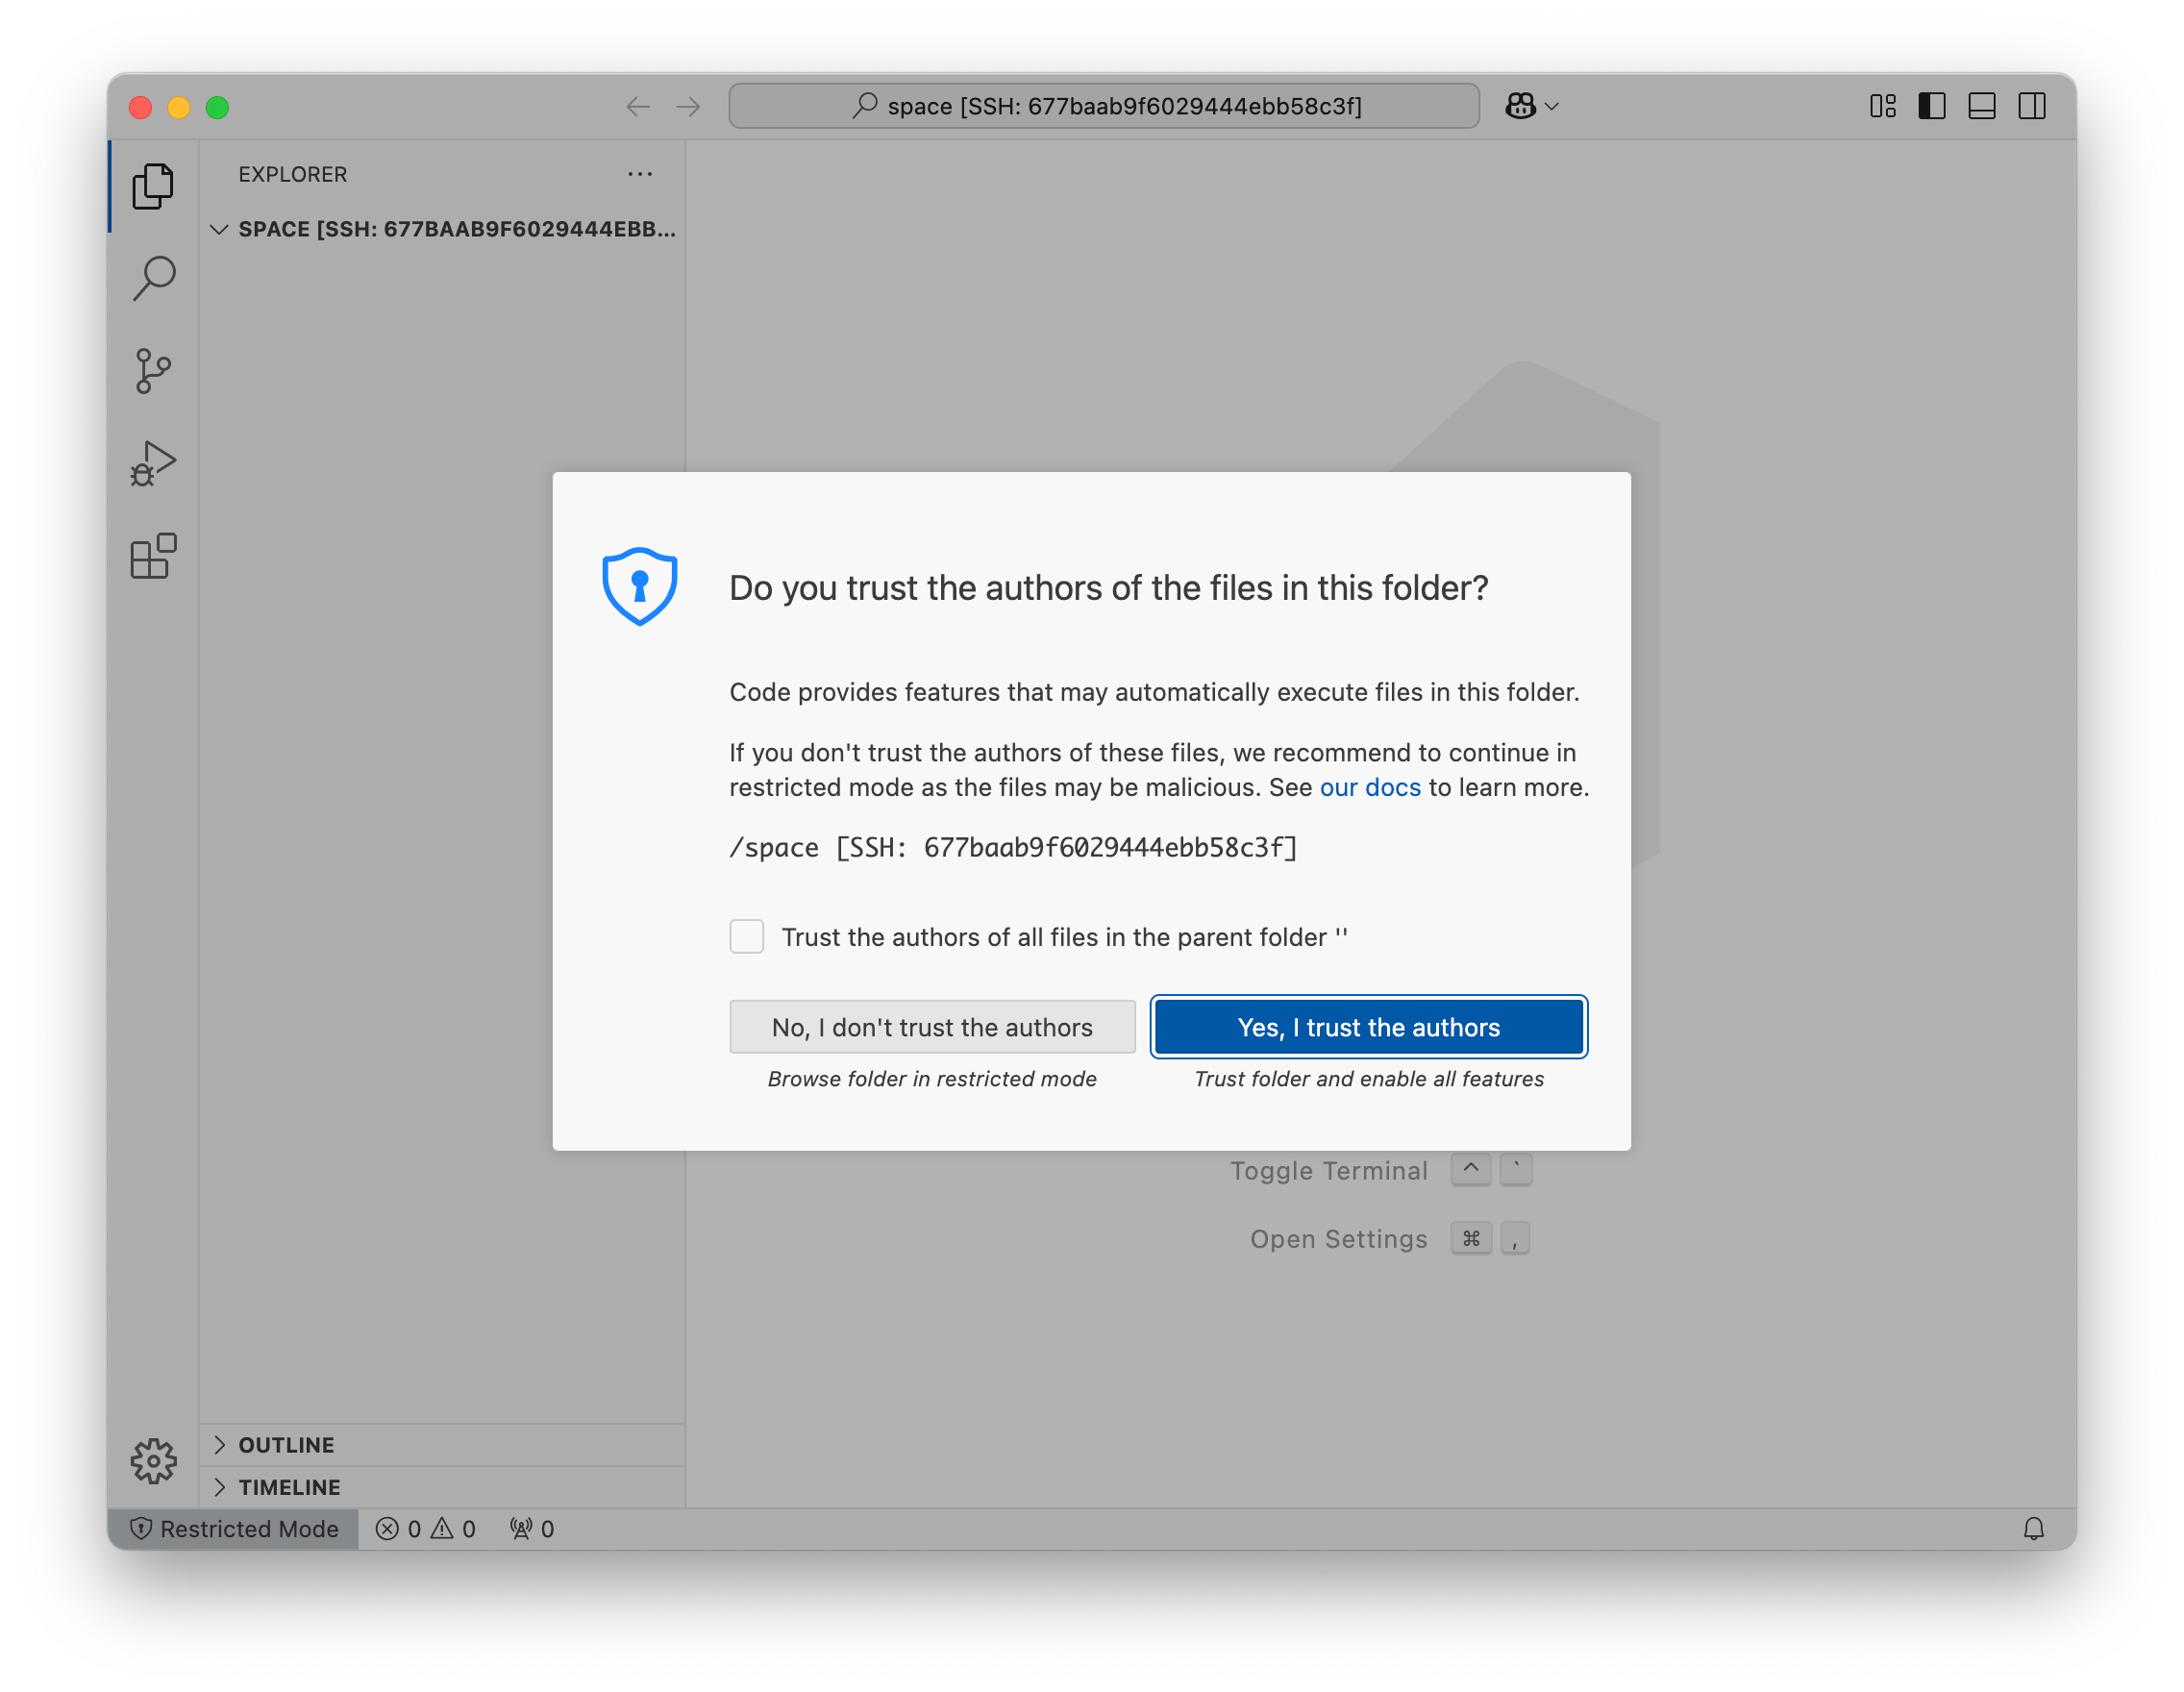Click the Go Back arrow
The height and width of the screenshot is (1692, 2184).
tap(638, 107)
